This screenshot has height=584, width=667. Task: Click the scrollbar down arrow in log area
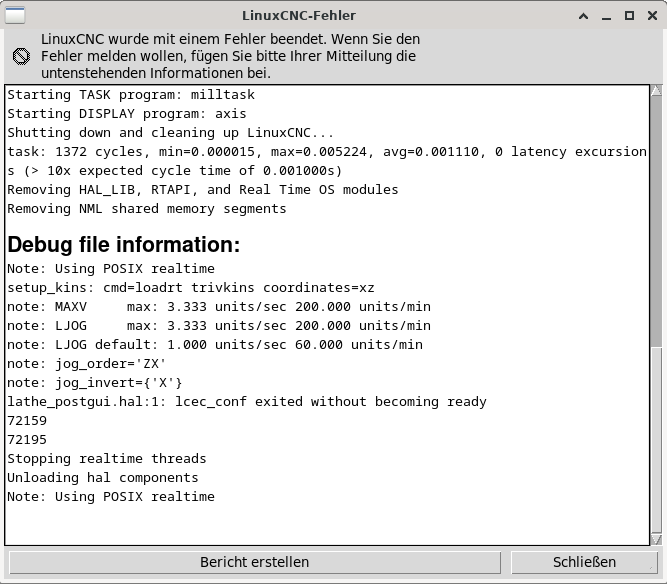(x=656, y=539)
